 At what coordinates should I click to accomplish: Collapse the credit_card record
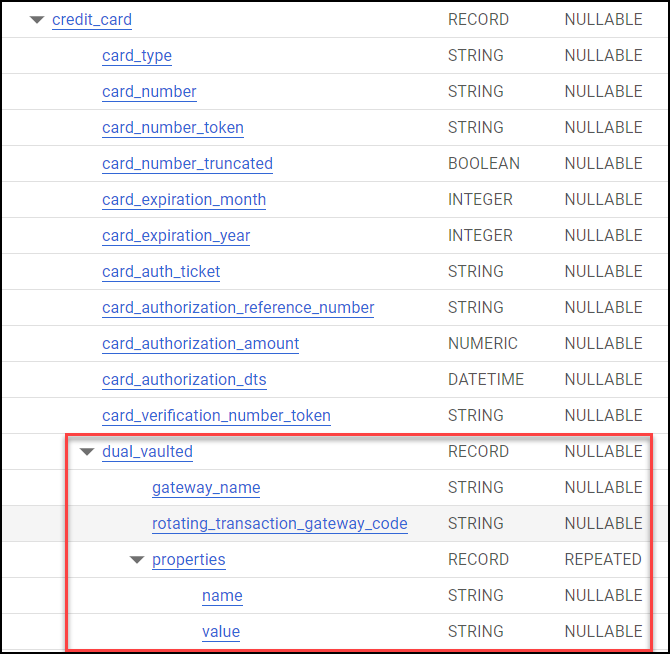[x=37, y=20]
